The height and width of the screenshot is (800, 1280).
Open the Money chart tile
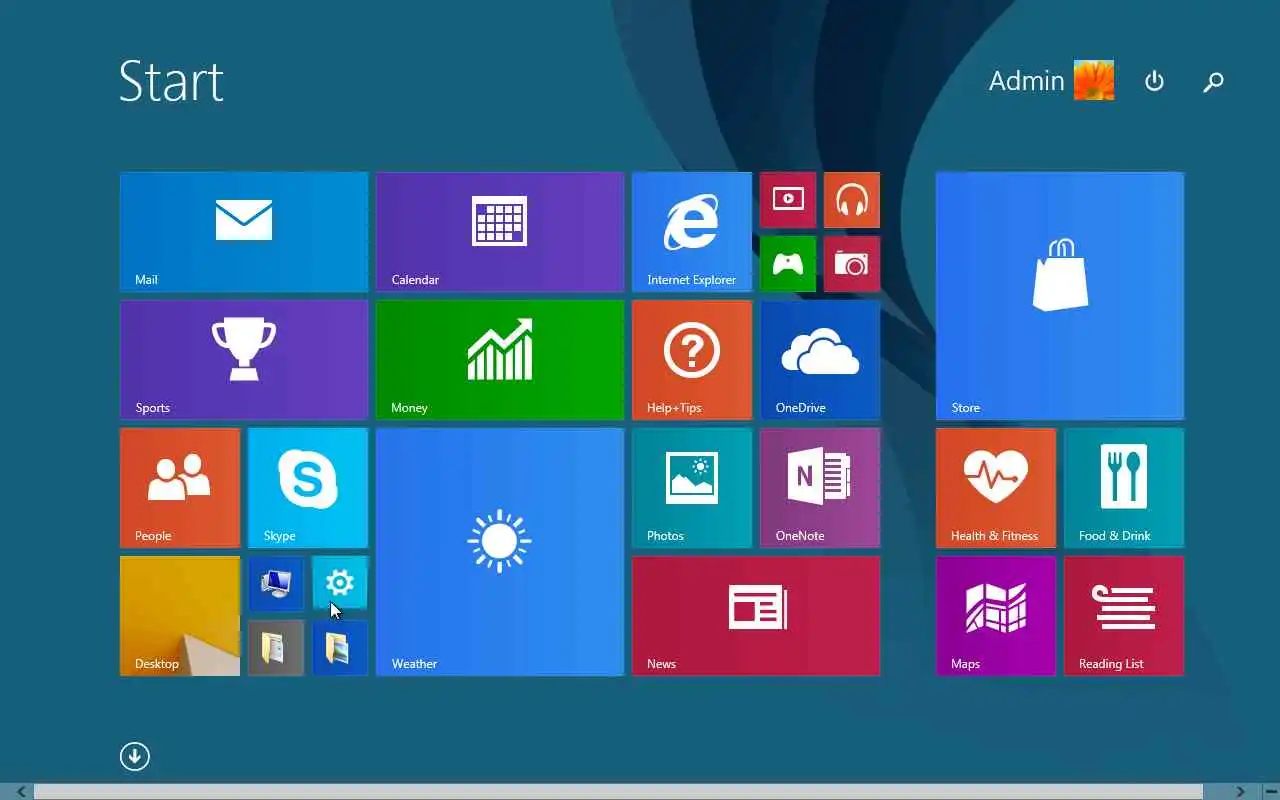point(500,360)
